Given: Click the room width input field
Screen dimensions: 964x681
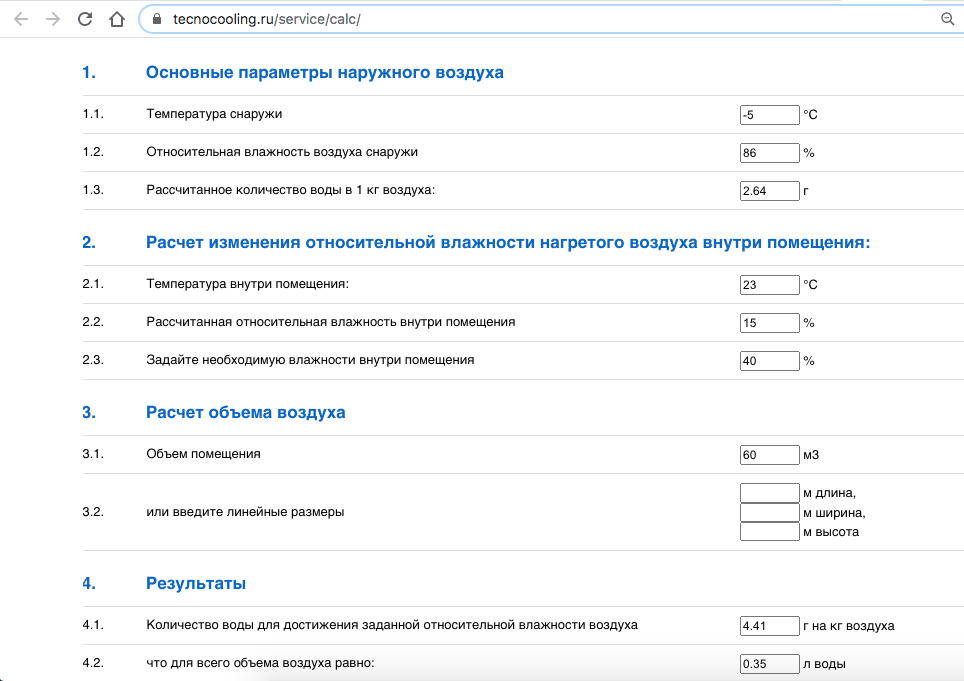Looking at the screenshot, I should 769,513.
